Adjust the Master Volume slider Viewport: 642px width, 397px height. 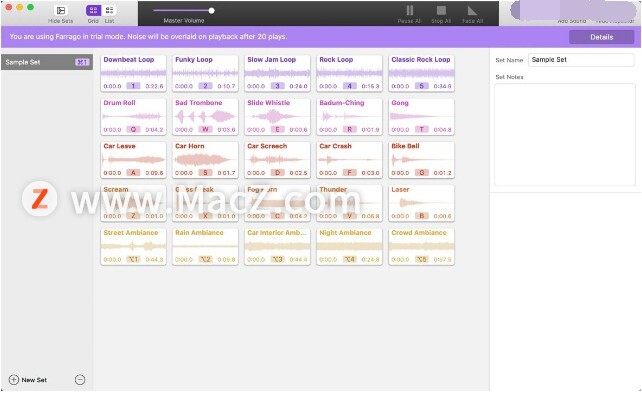point(183,11)
